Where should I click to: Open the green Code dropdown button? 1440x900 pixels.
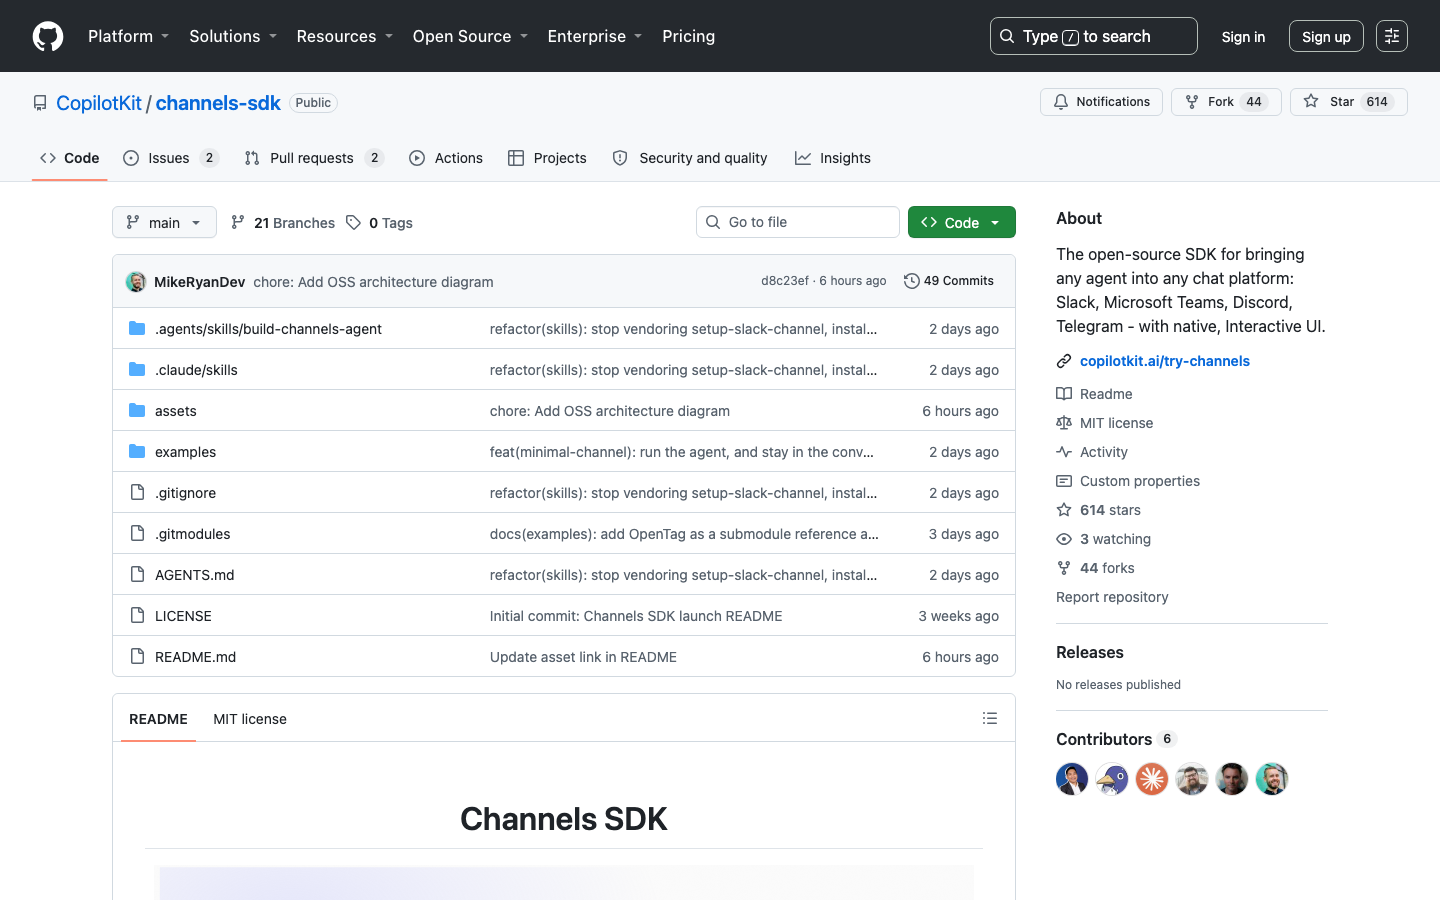[x=962, y=222]
